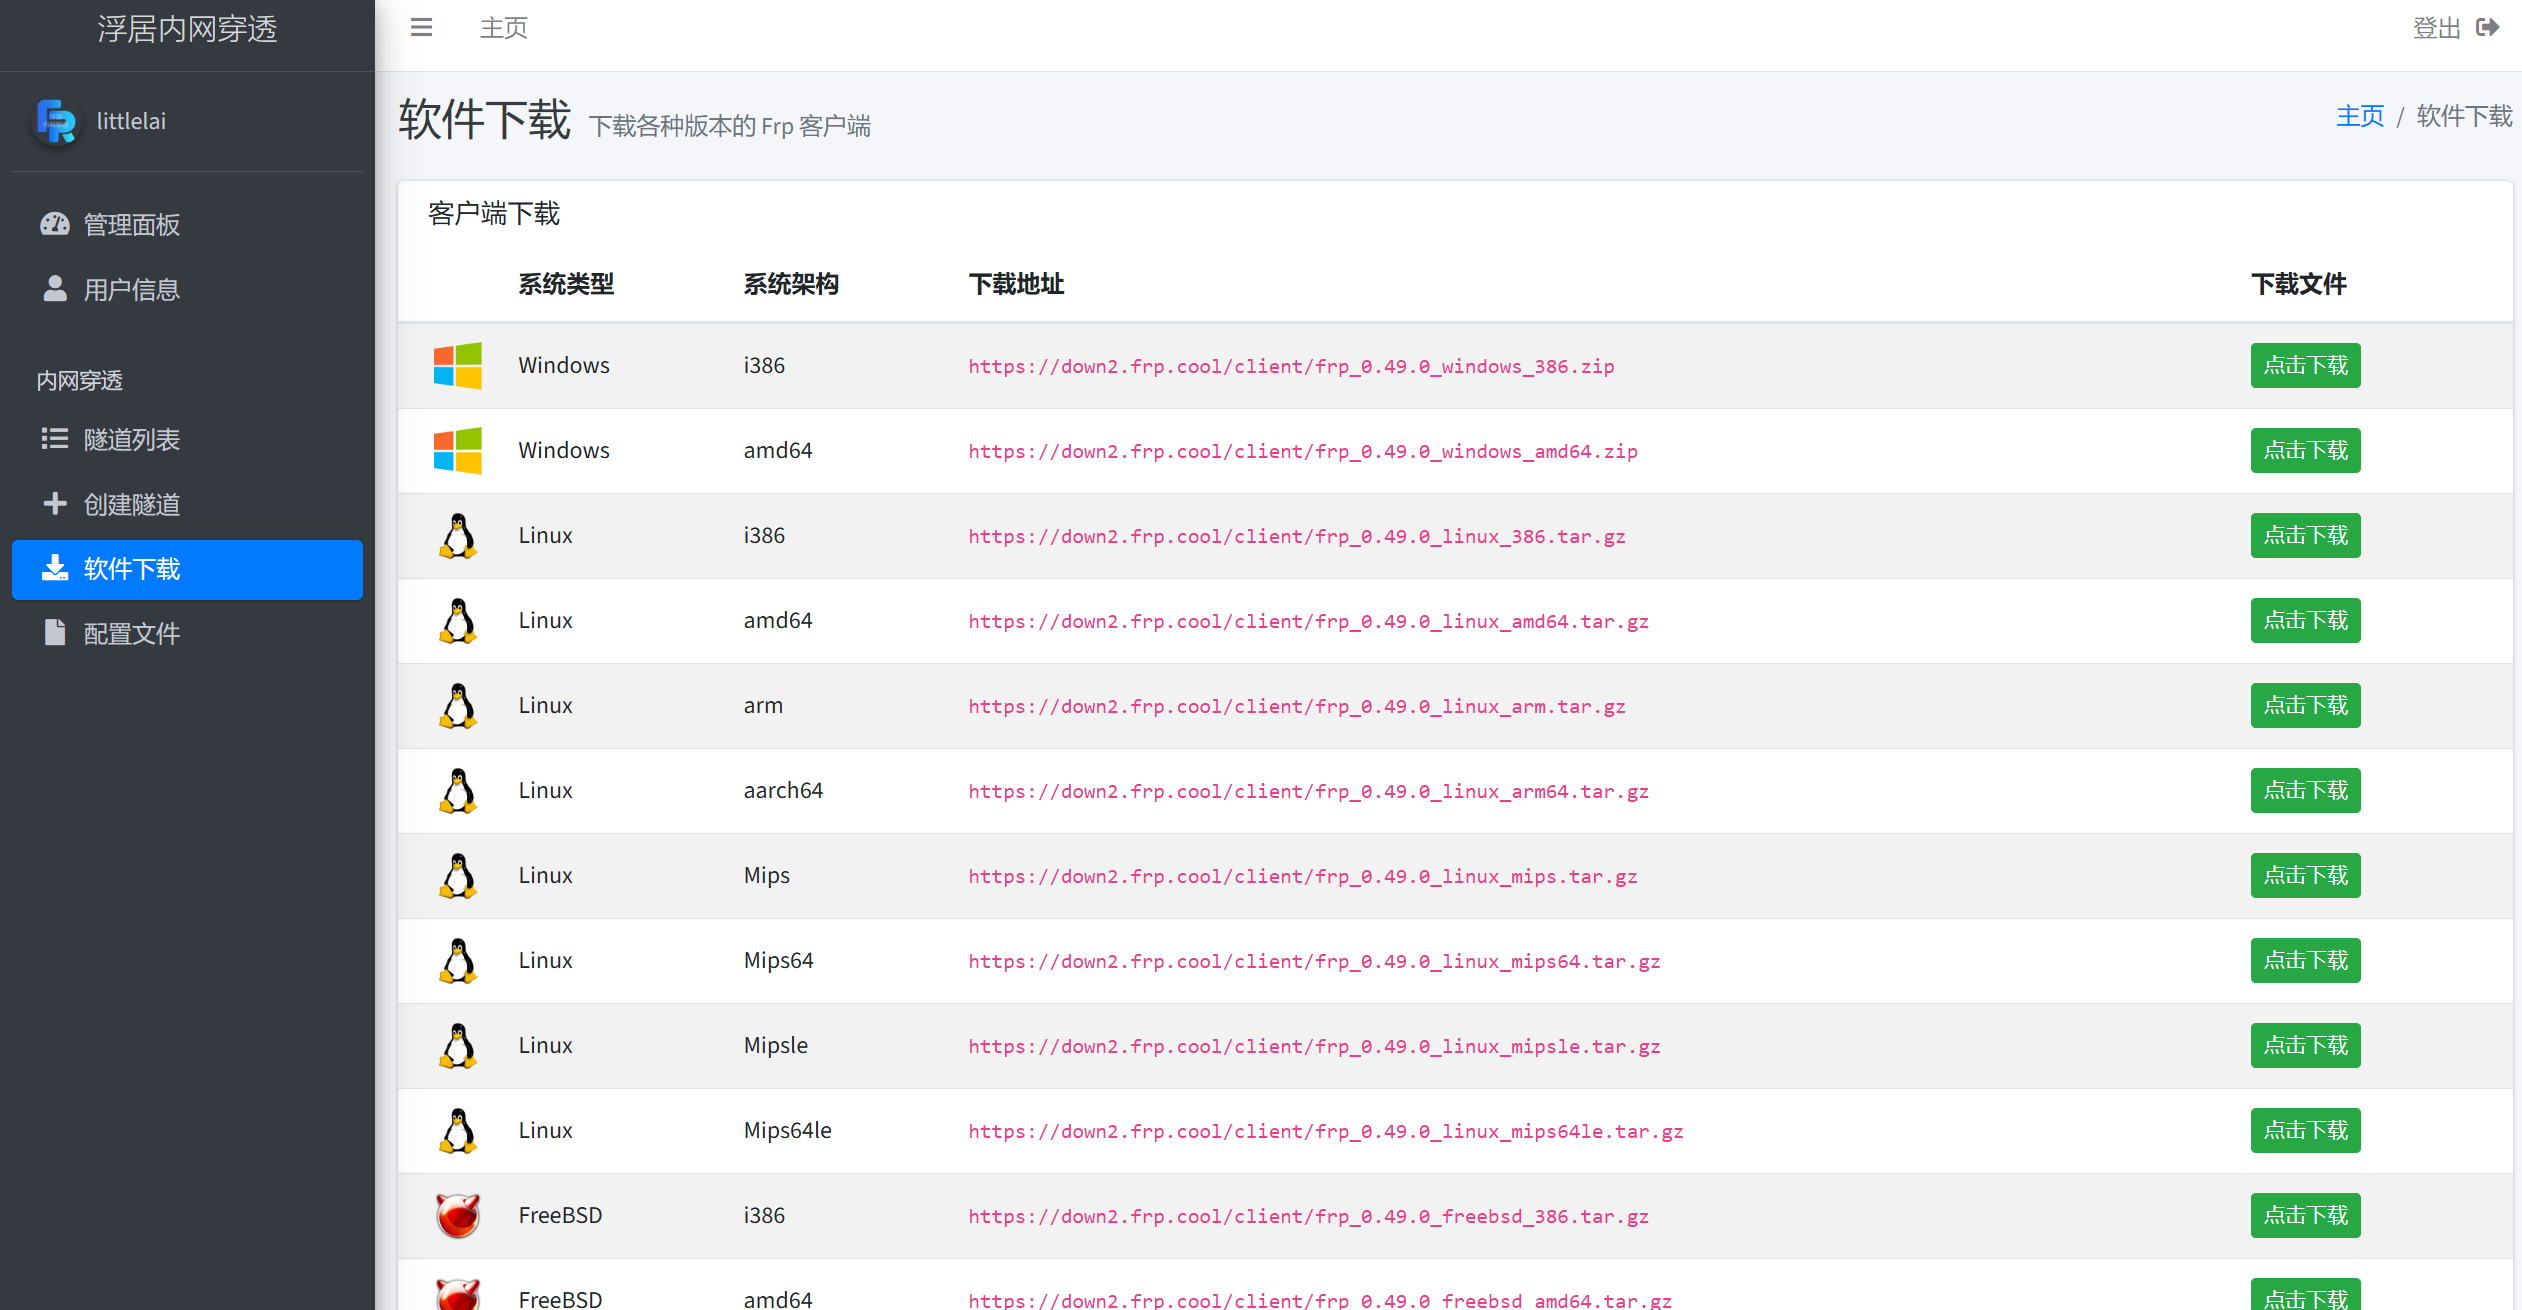Image resolution: width=2522 pixels, height=1310 pixels.
Task: Open 管理面板 dashboard in sidebar
Action: 130,225
